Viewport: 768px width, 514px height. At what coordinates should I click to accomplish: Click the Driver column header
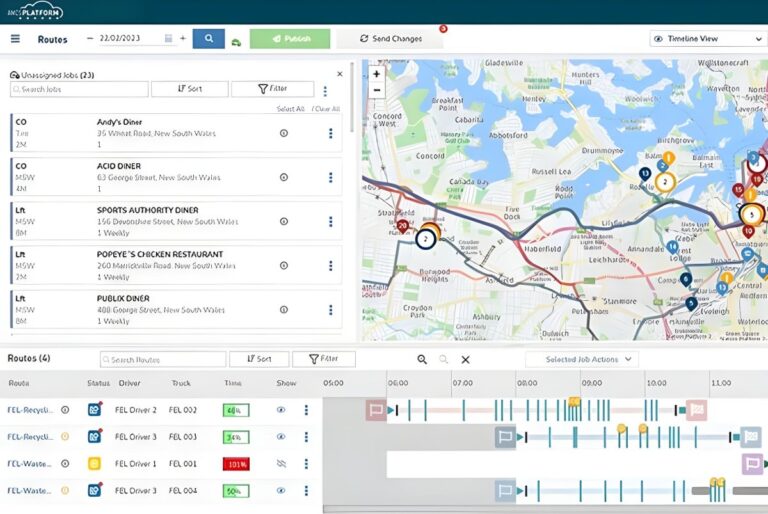click(129, 383)
